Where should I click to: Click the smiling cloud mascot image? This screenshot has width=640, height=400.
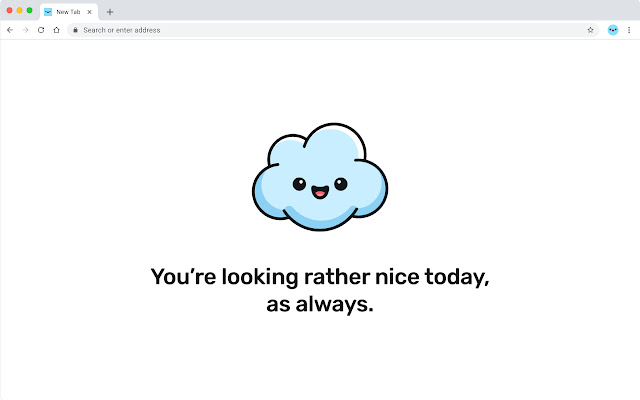click(320, 177)
